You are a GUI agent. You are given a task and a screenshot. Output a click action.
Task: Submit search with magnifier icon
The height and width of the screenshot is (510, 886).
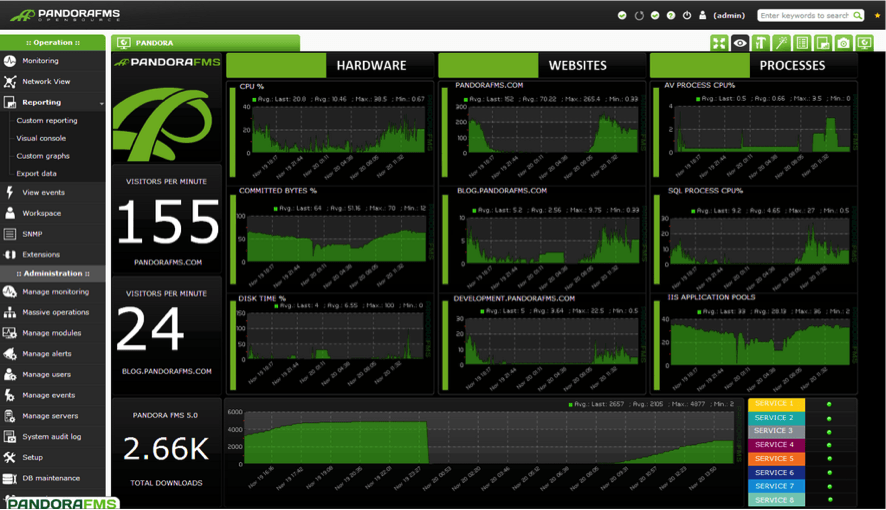tap(858, 16)
